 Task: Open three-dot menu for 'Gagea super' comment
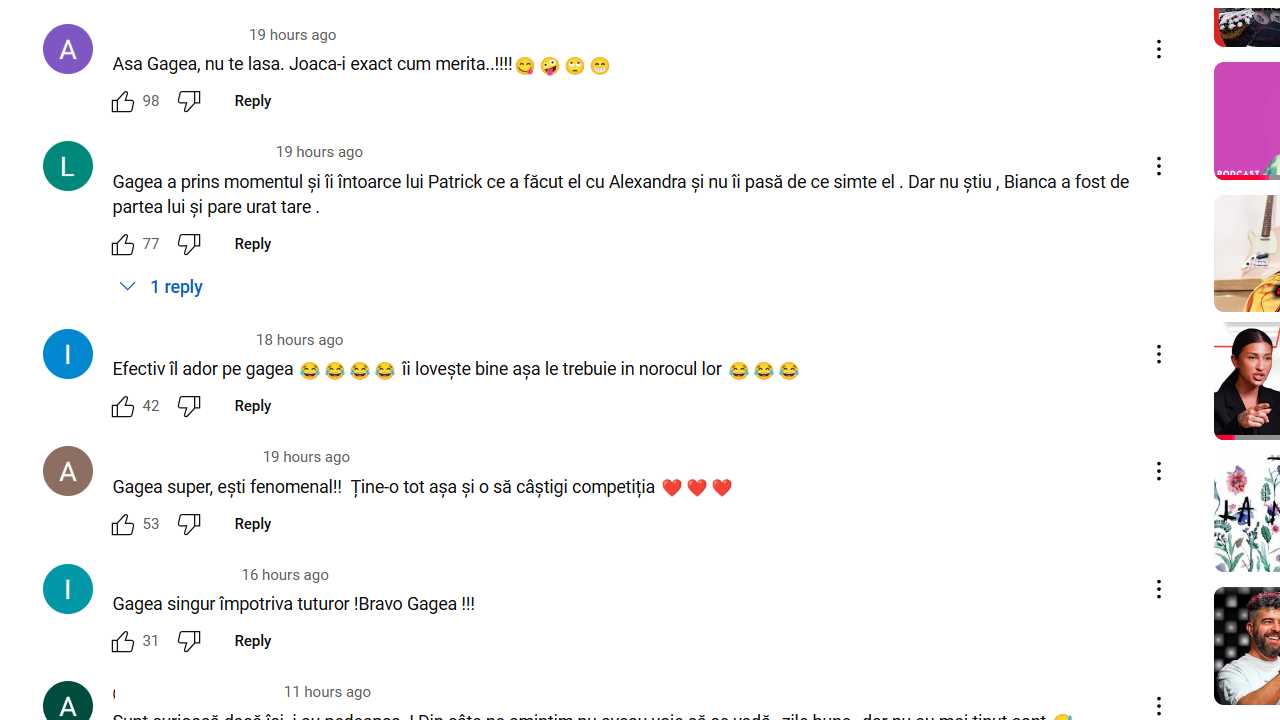pyautogui.click(x=1159, y=471)
